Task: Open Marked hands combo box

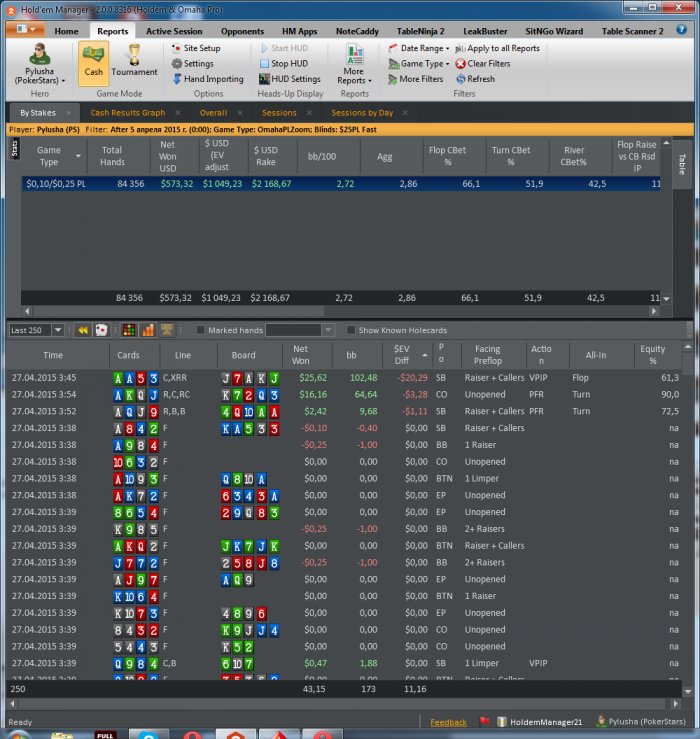Action: coord(300,330)
